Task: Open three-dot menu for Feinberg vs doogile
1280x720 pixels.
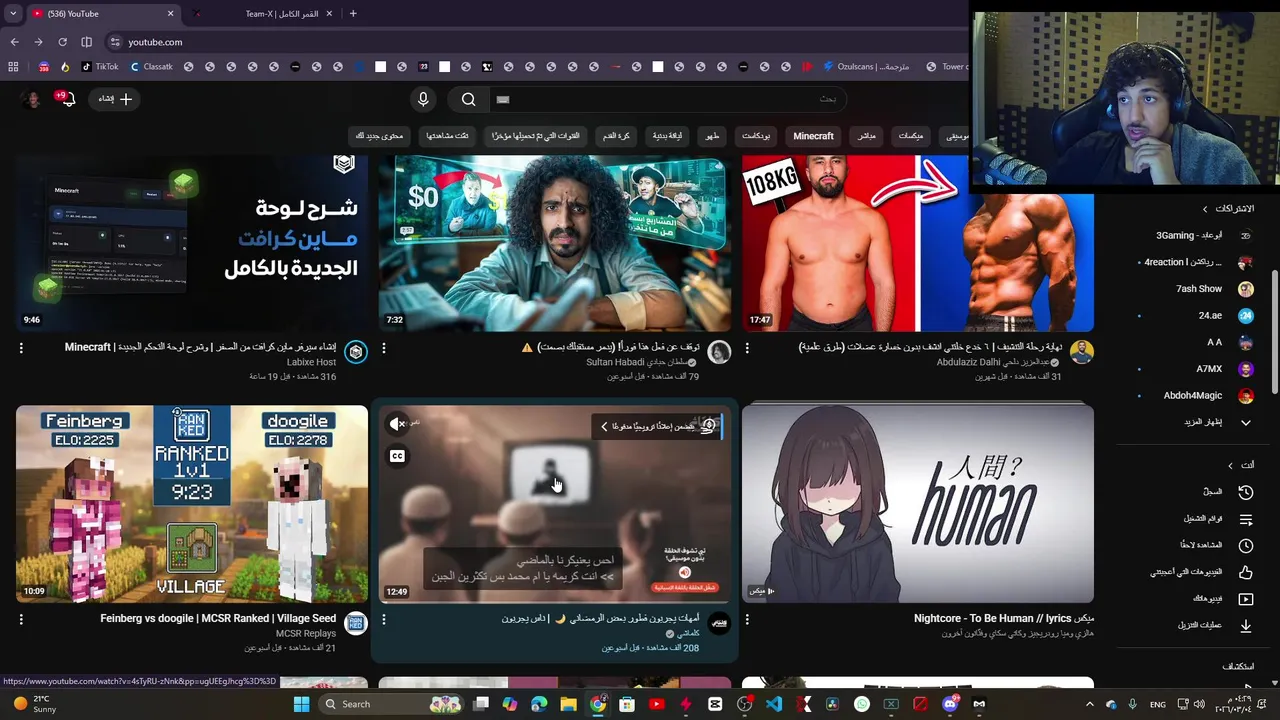Action: (x=21, y=619)
